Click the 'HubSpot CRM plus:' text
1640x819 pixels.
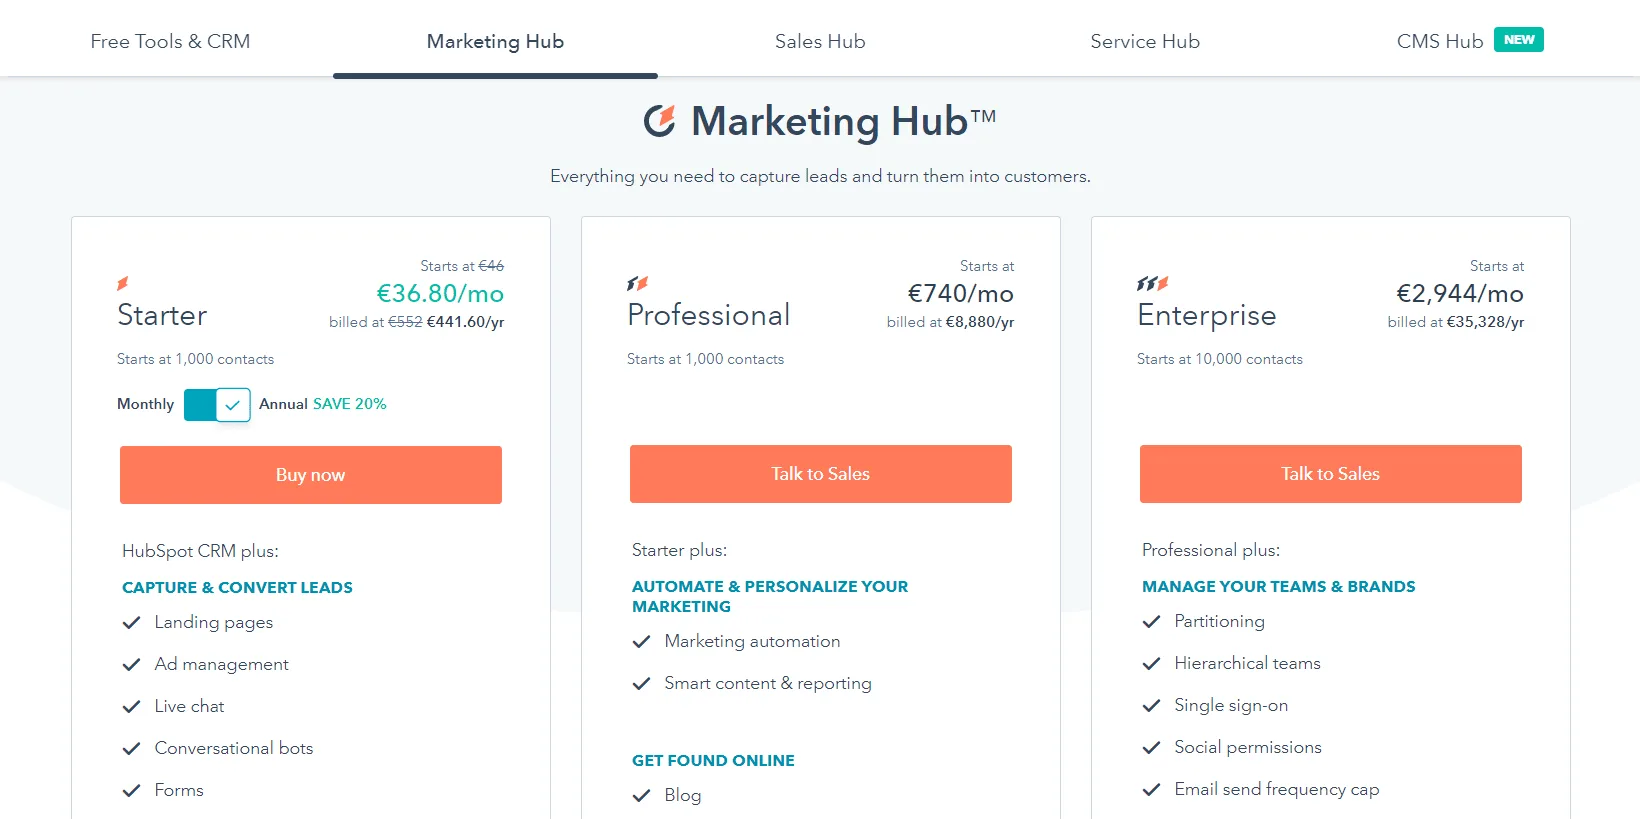coord(200,551)
